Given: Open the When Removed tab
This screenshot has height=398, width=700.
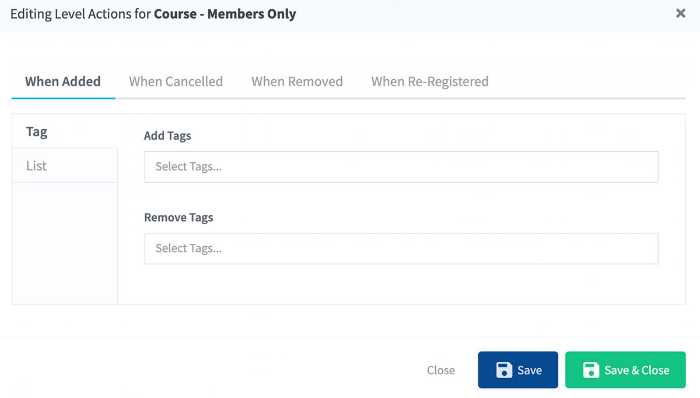Looking at the screenshot, I should tap(297, 82).
